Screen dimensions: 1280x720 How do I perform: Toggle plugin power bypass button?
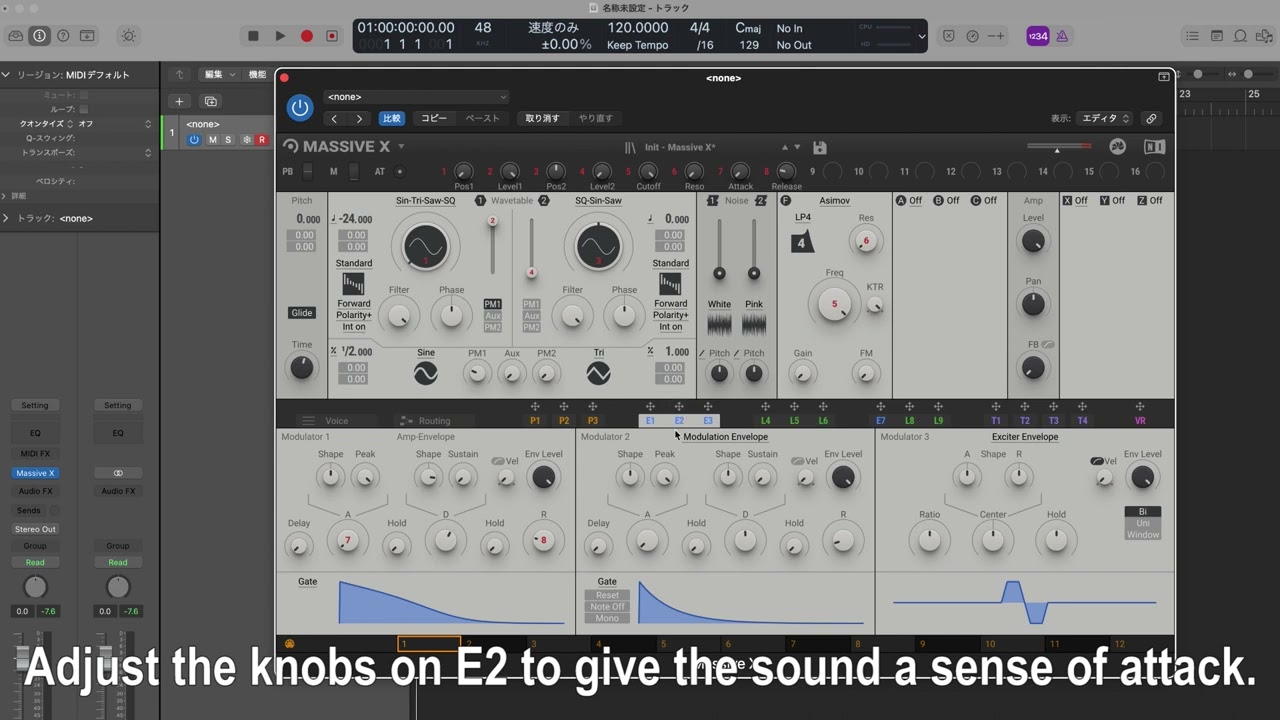300,108
